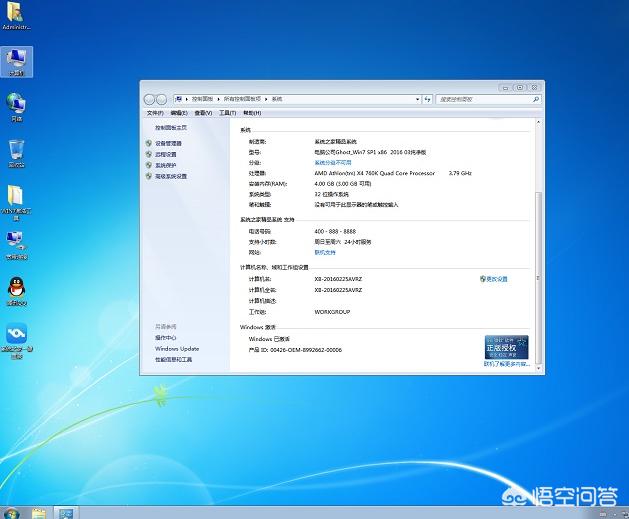The height and width of the screenshot is (519, 629).
Task: Click the 所有控制面板项 breadcrumb segment
Action: pyautogui.click(x=242, y=99)
